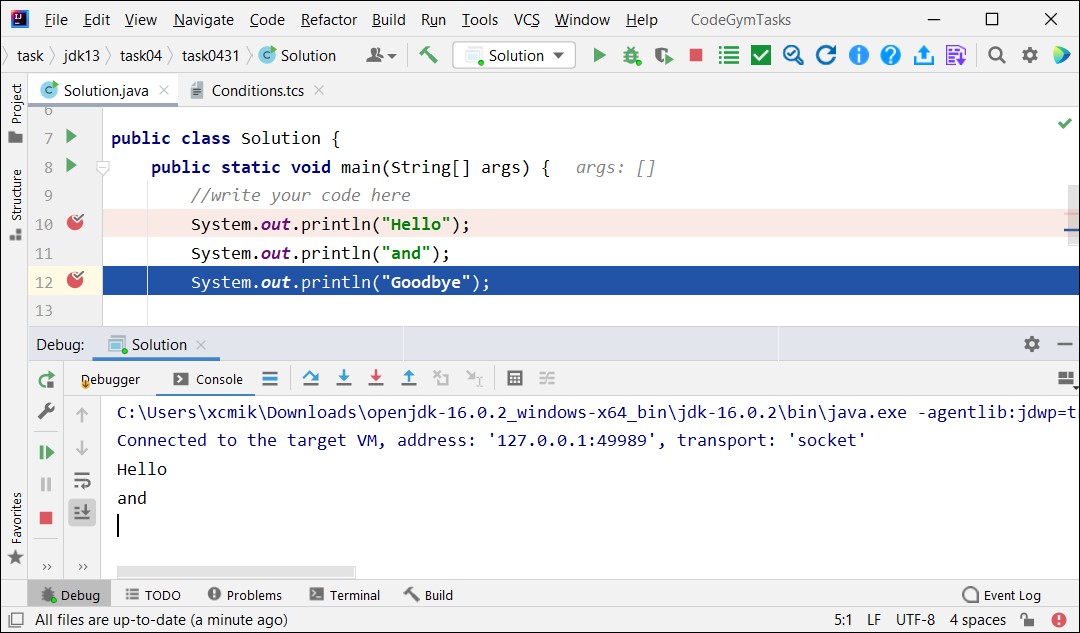Rerun Solution in Debug panel
This screenshot has width=1080, height=633.
point(46,380)
